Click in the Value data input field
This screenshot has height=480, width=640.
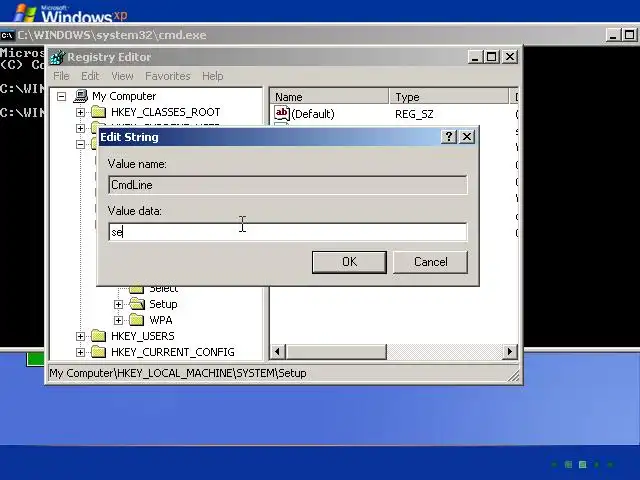point(288,232)
